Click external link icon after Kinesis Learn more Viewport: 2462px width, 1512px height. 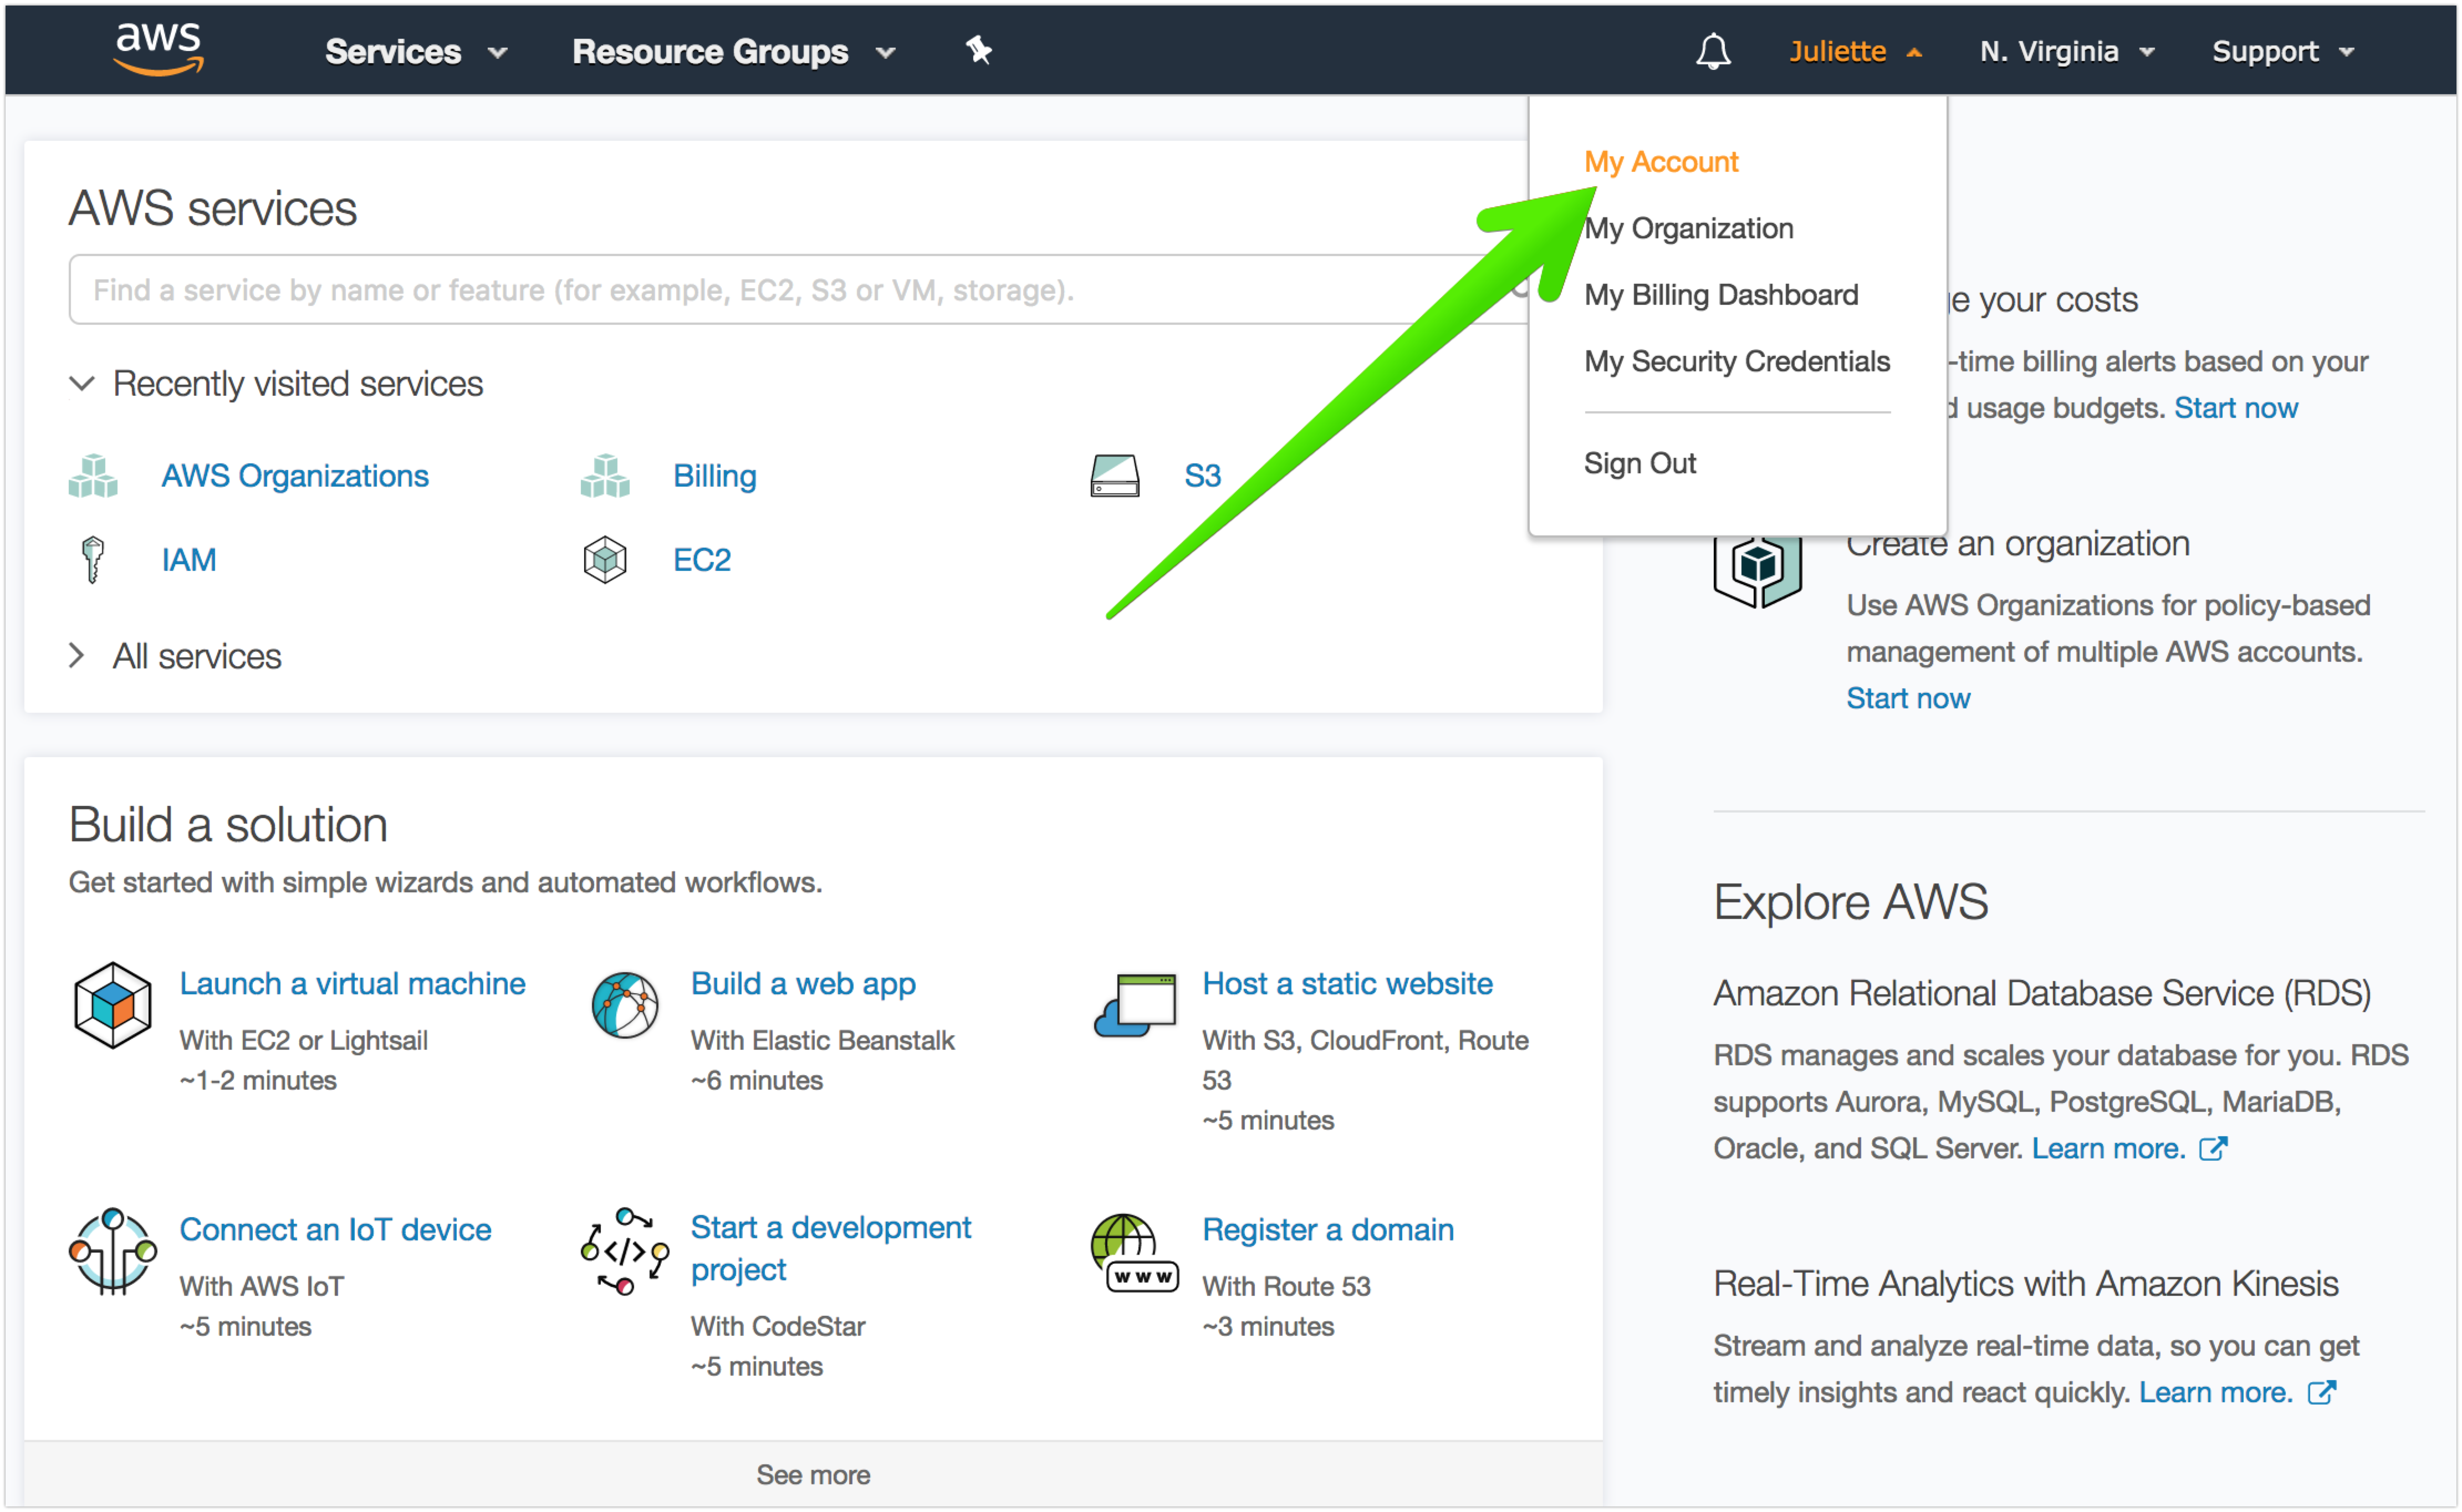(x=2321, y=1392)
